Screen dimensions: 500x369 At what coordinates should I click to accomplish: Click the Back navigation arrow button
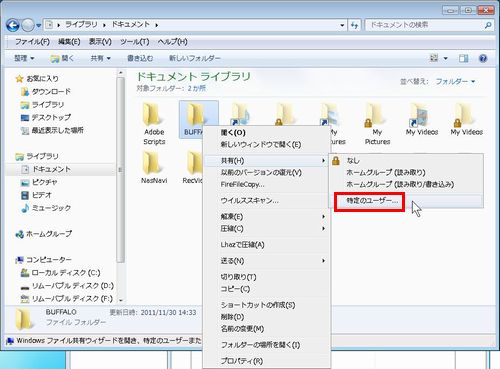13,25
